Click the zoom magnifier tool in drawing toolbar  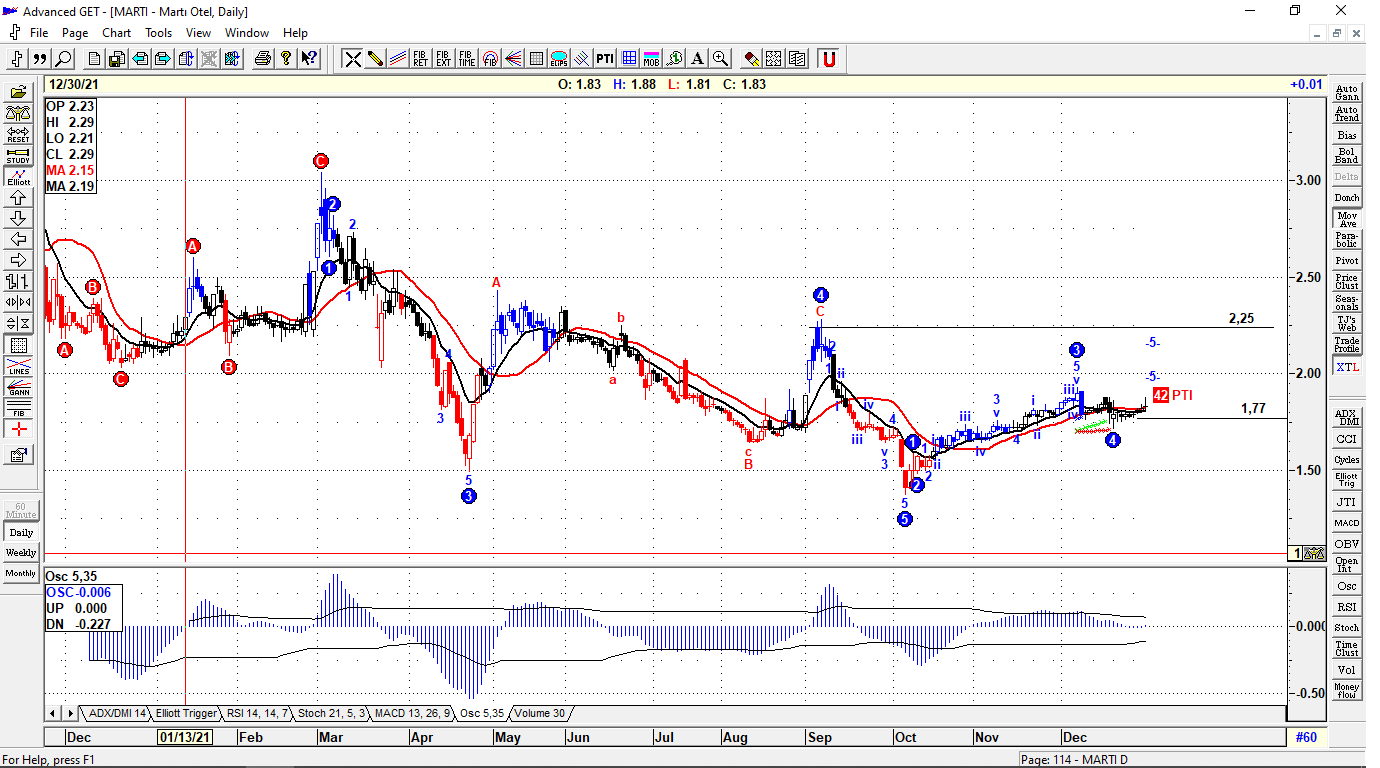click(720, 58)
